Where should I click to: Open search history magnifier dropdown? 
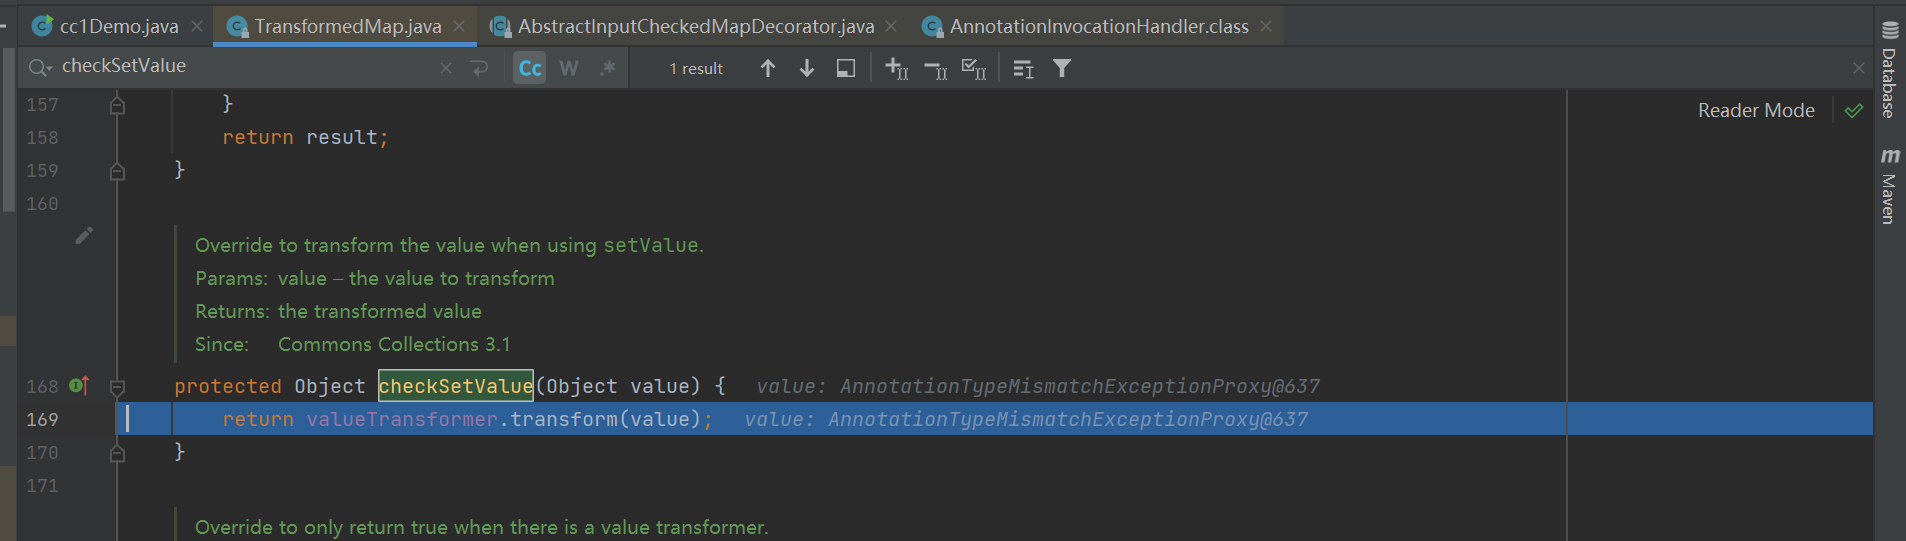click(40, 67)
